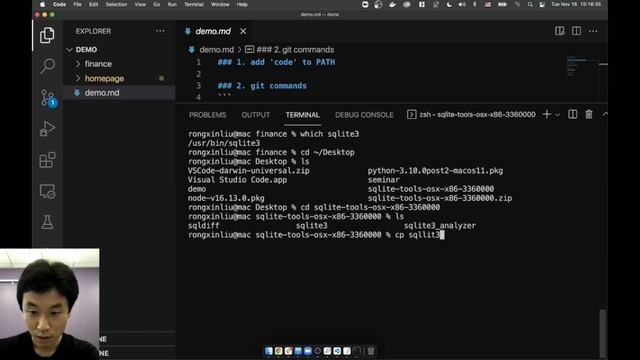This screenshot has width=640, height=360.
Task: Click the Finder icon in the Dock
Action: 269,351
